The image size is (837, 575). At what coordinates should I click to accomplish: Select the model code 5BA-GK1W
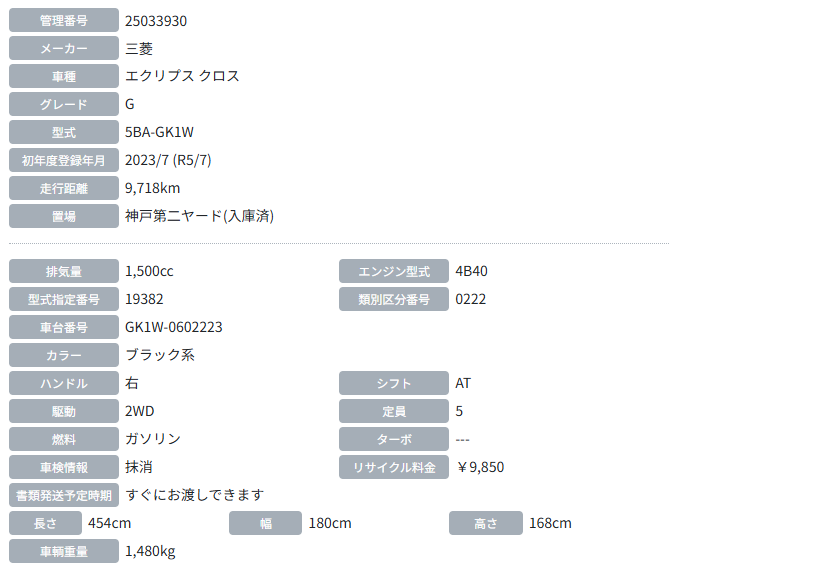(x=159, y=132)
